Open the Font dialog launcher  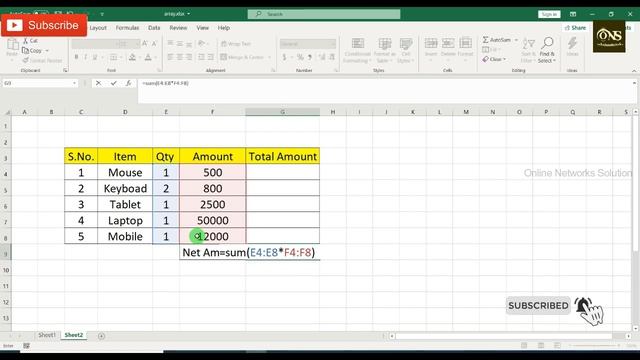[x=159, y=71]
